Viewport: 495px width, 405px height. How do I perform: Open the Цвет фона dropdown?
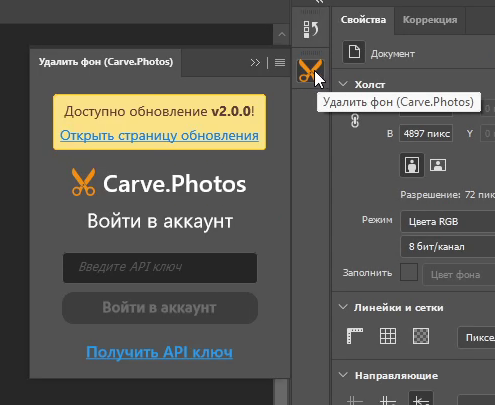click(459, 275)
